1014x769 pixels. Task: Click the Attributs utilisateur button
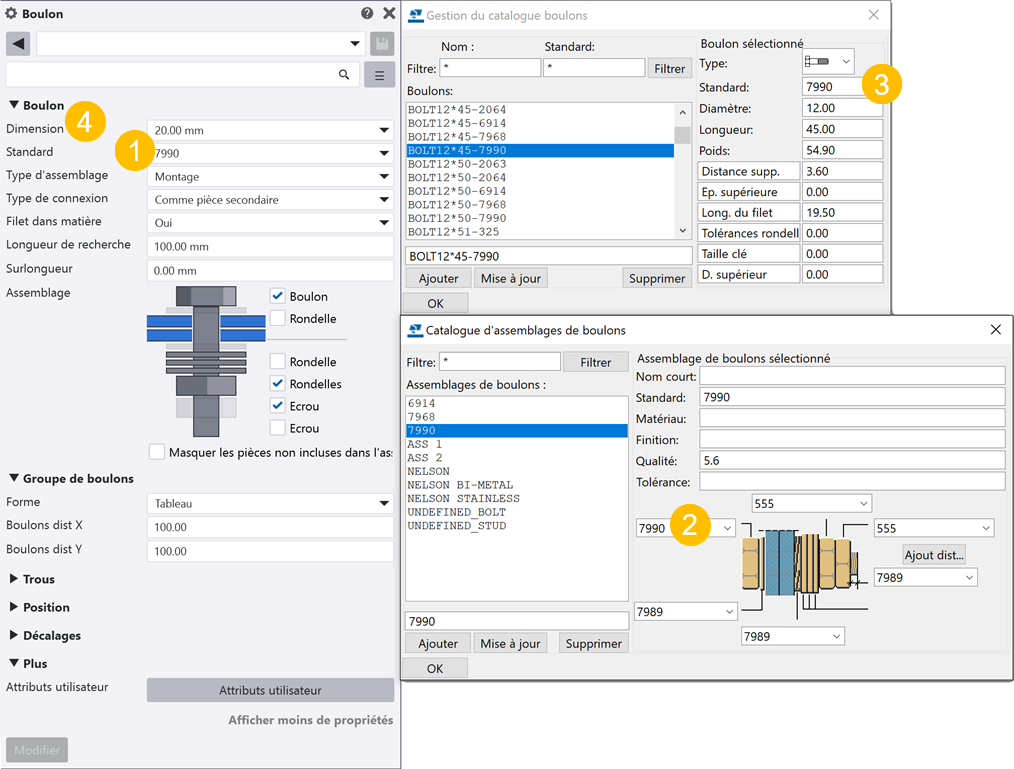pos(270,690)
